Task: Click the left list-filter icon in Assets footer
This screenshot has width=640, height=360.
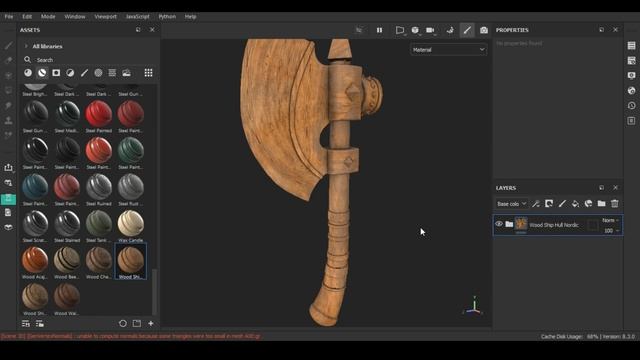Action: tap(26, 324)
